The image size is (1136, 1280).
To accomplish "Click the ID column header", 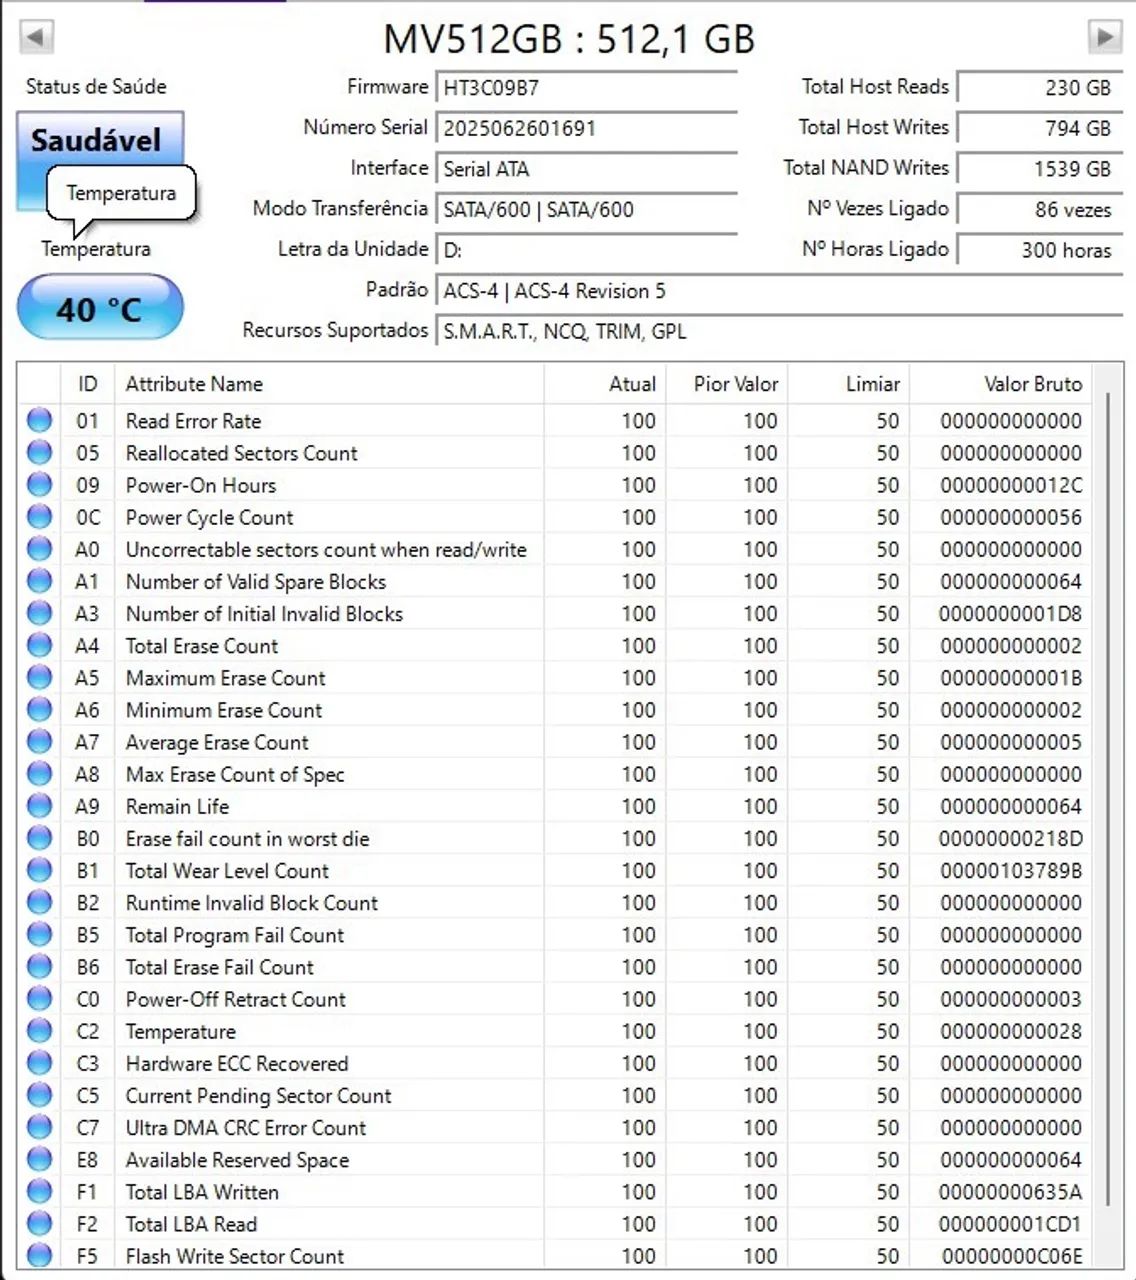I will (x=88, y=384).
